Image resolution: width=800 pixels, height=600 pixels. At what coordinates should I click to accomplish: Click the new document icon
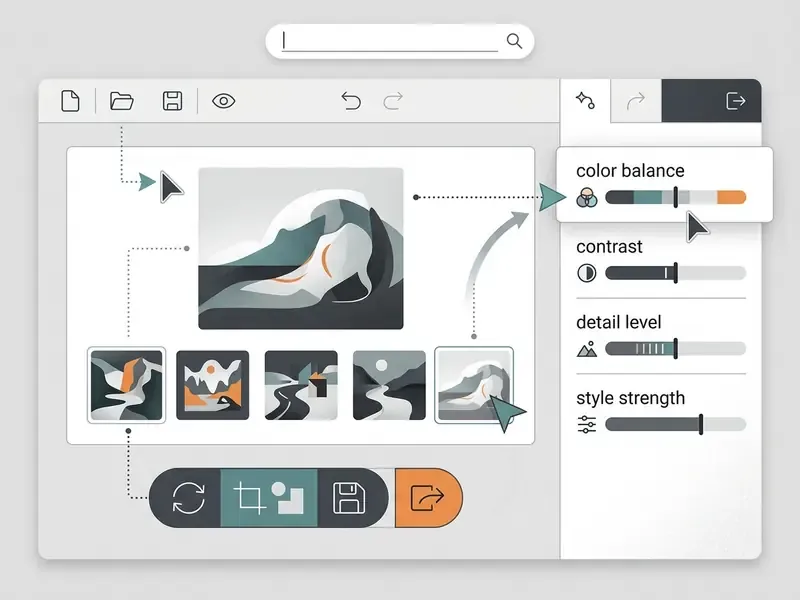point(70,101)
